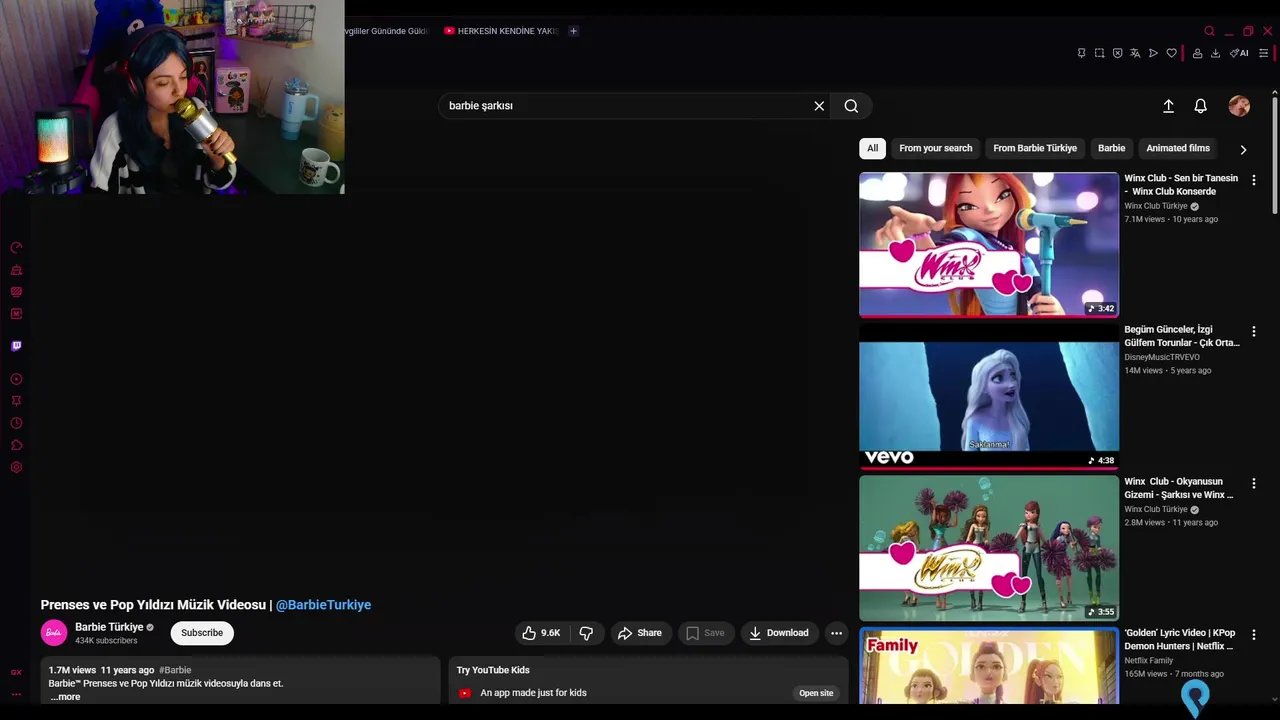Open the sidebar three-dots setup menu
Viewport: 1280px width, 720px height.
click(16, 694)
